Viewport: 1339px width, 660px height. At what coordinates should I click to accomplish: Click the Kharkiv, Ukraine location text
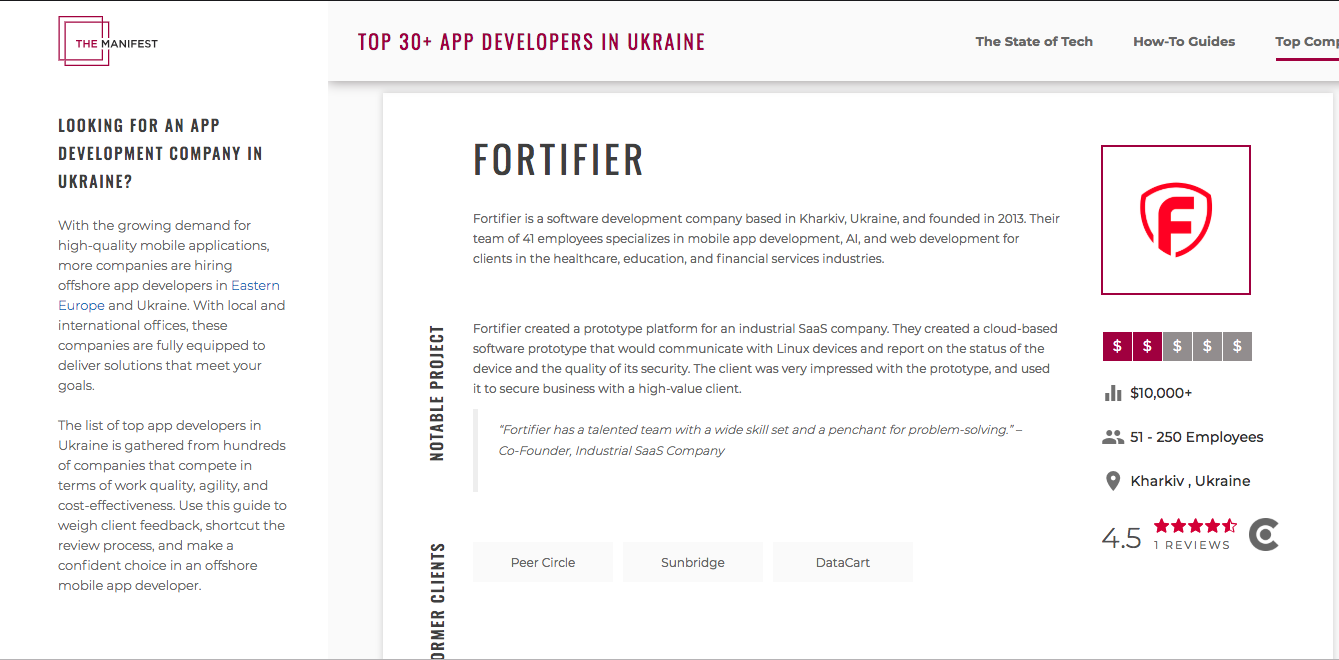click(1191, 481)
